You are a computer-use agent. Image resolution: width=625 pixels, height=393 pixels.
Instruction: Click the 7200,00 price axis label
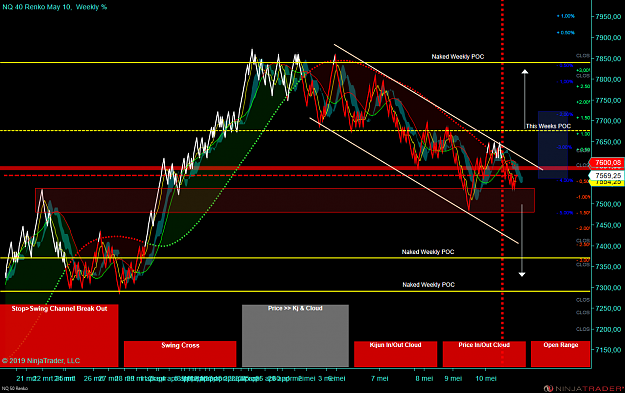tap(608, 329)
